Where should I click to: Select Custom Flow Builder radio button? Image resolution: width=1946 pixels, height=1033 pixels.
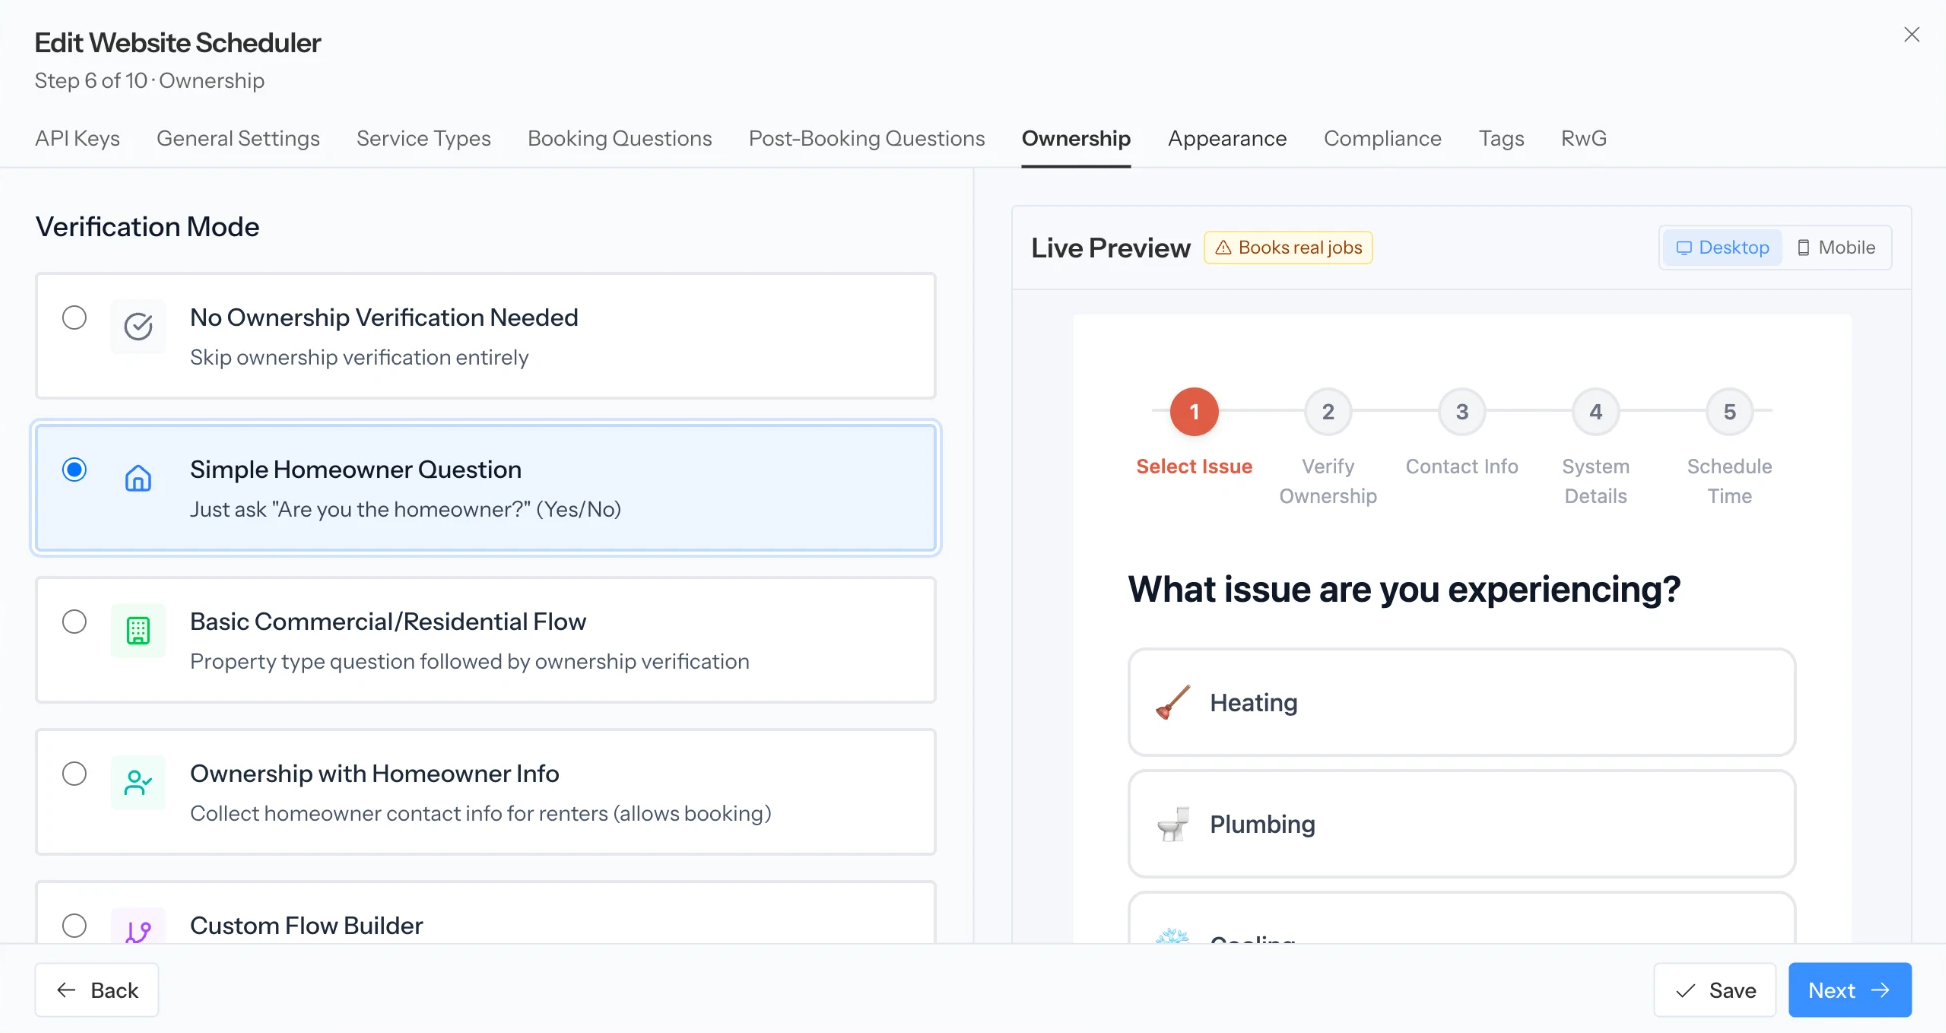coord(74,926)
